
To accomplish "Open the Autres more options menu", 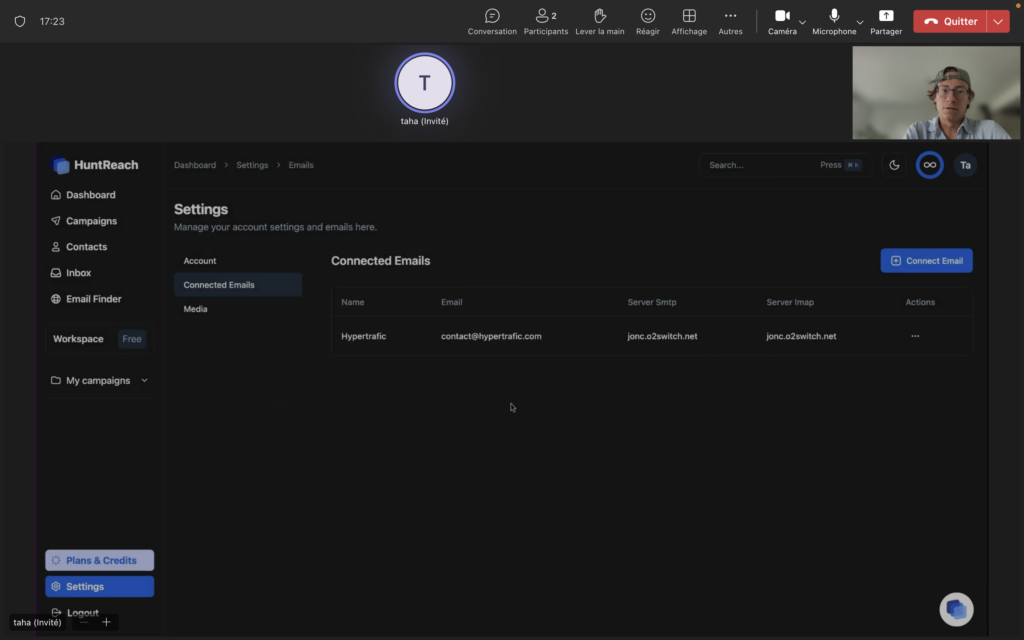I will click(730, 16).
